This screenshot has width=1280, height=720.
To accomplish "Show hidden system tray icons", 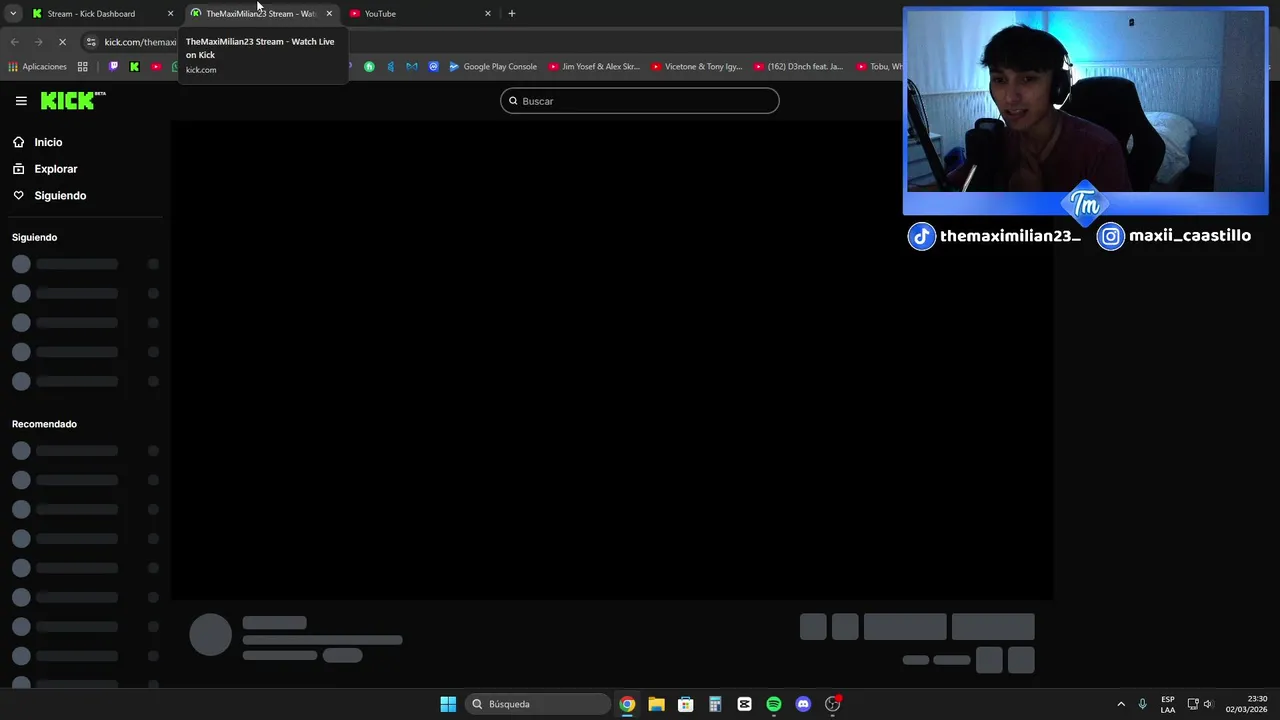I will coord(1121,704).
